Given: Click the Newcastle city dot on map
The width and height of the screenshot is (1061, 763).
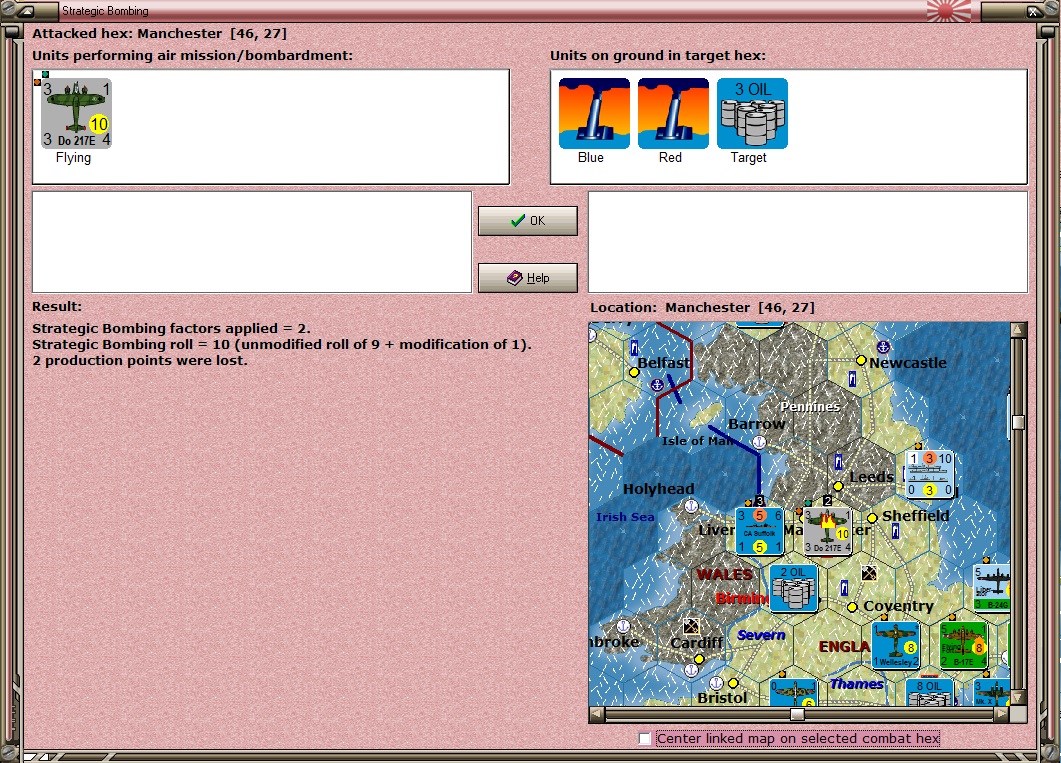Looking at the screenshot, I should [861, 361].
